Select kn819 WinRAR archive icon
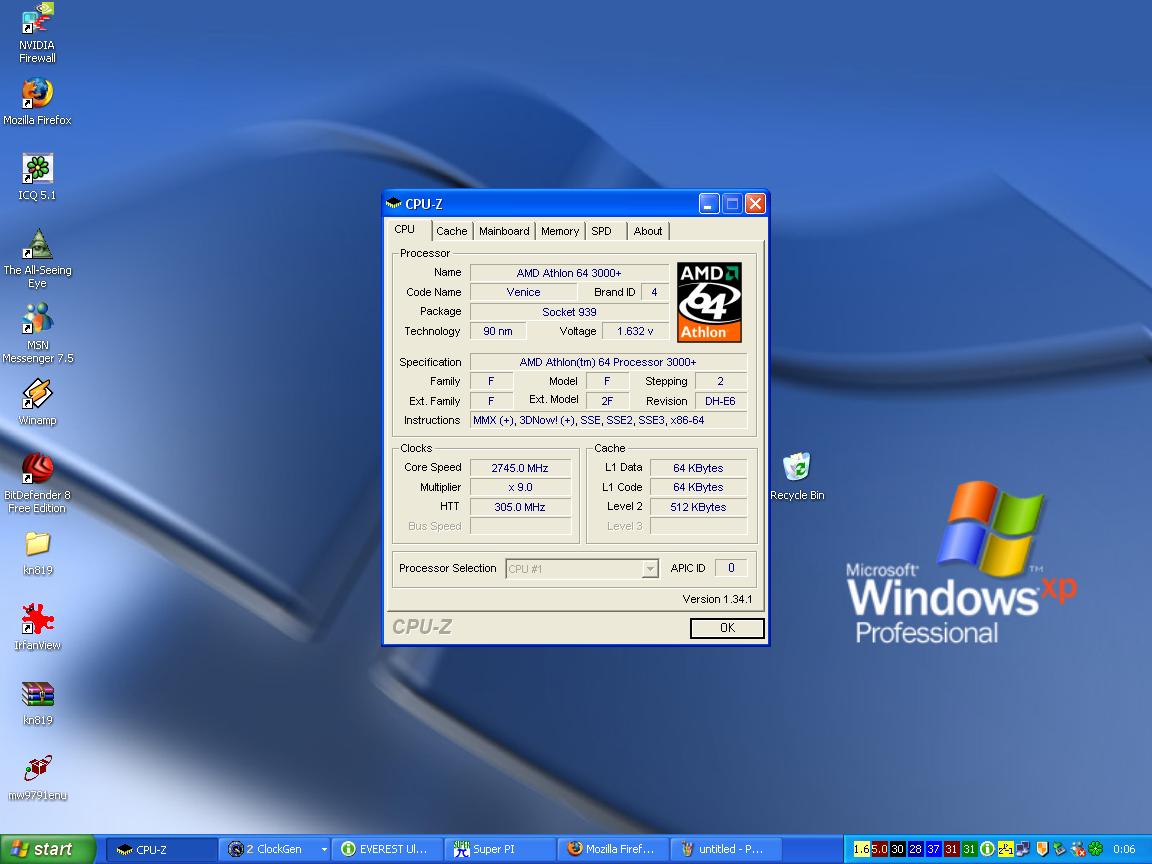This screenshot has height=864, width=1152. pos(37,703)
